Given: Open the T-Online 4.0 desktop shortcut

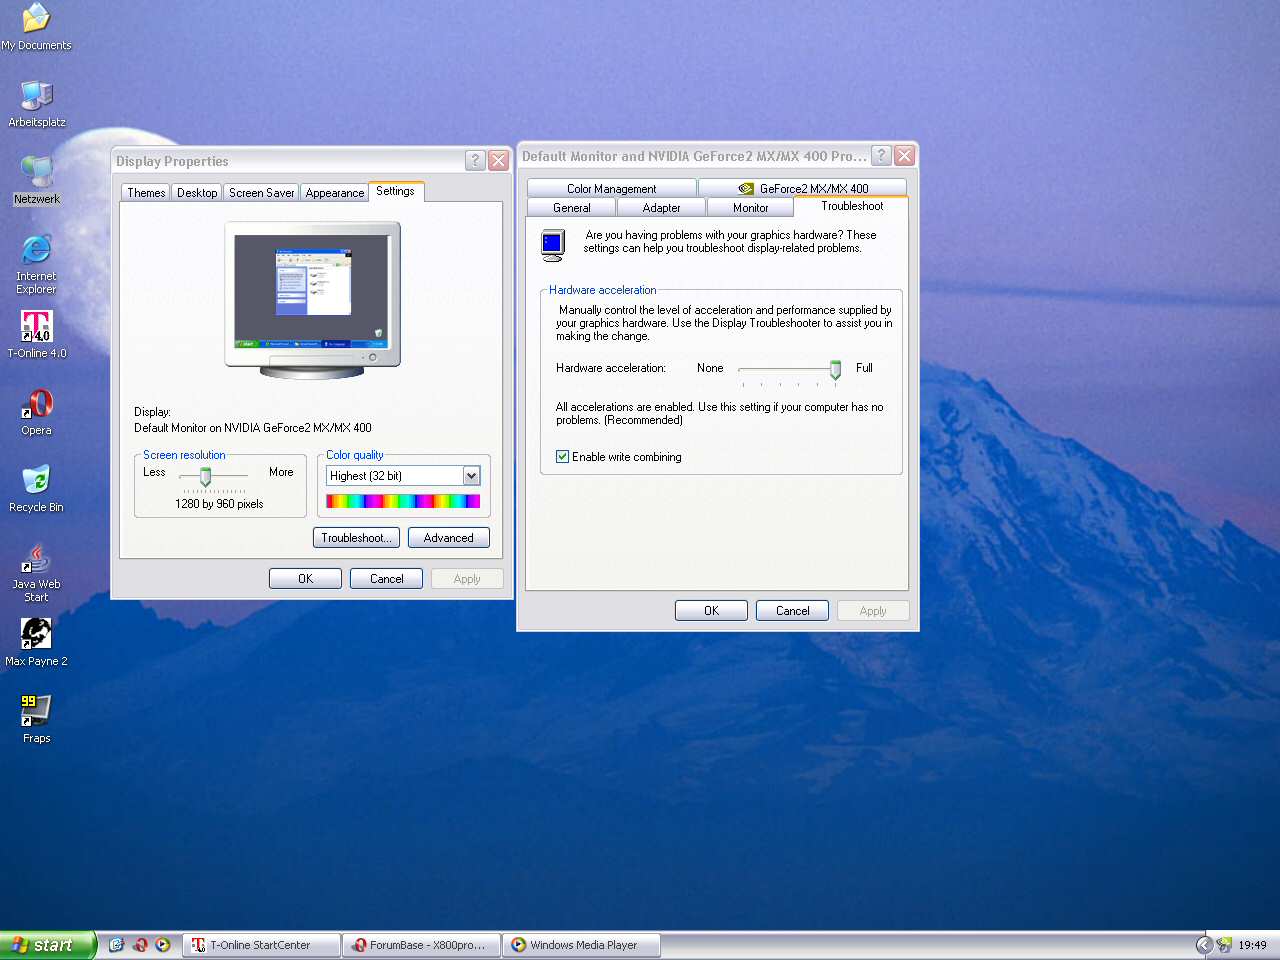Looking at the screenshot, I should click(37, 335).
